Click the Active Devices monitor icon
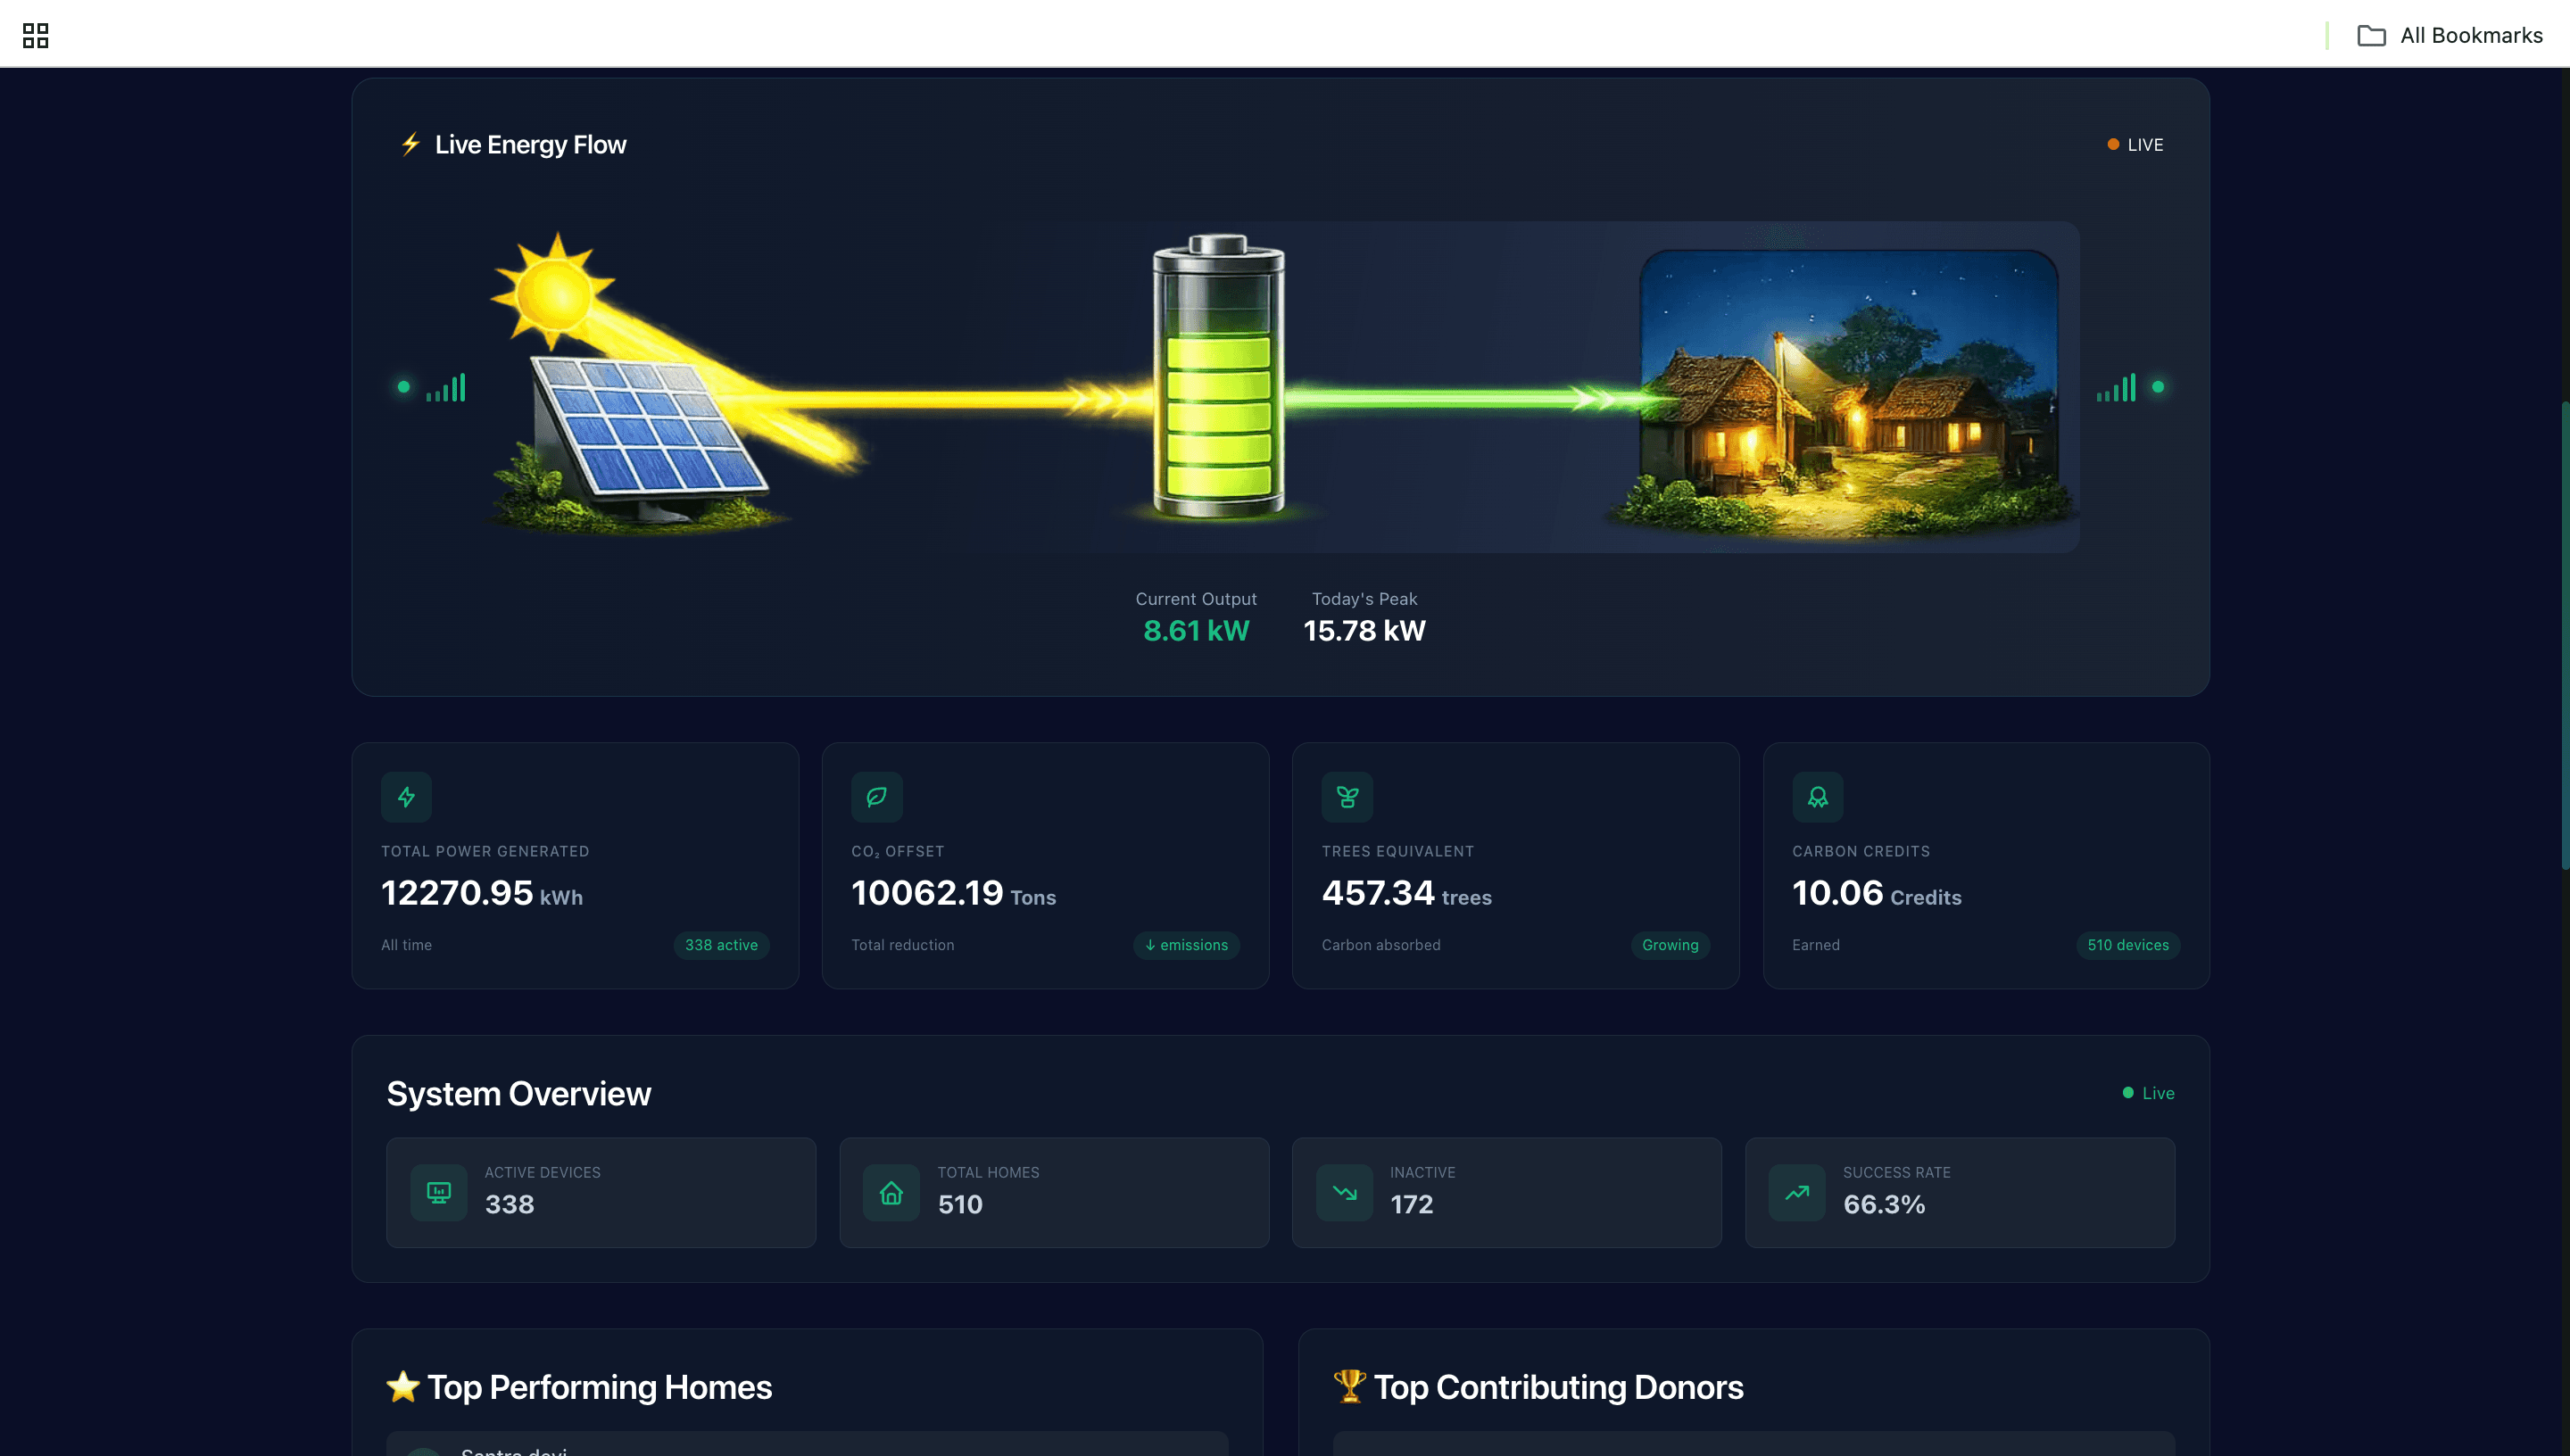 pos(438,1192)
